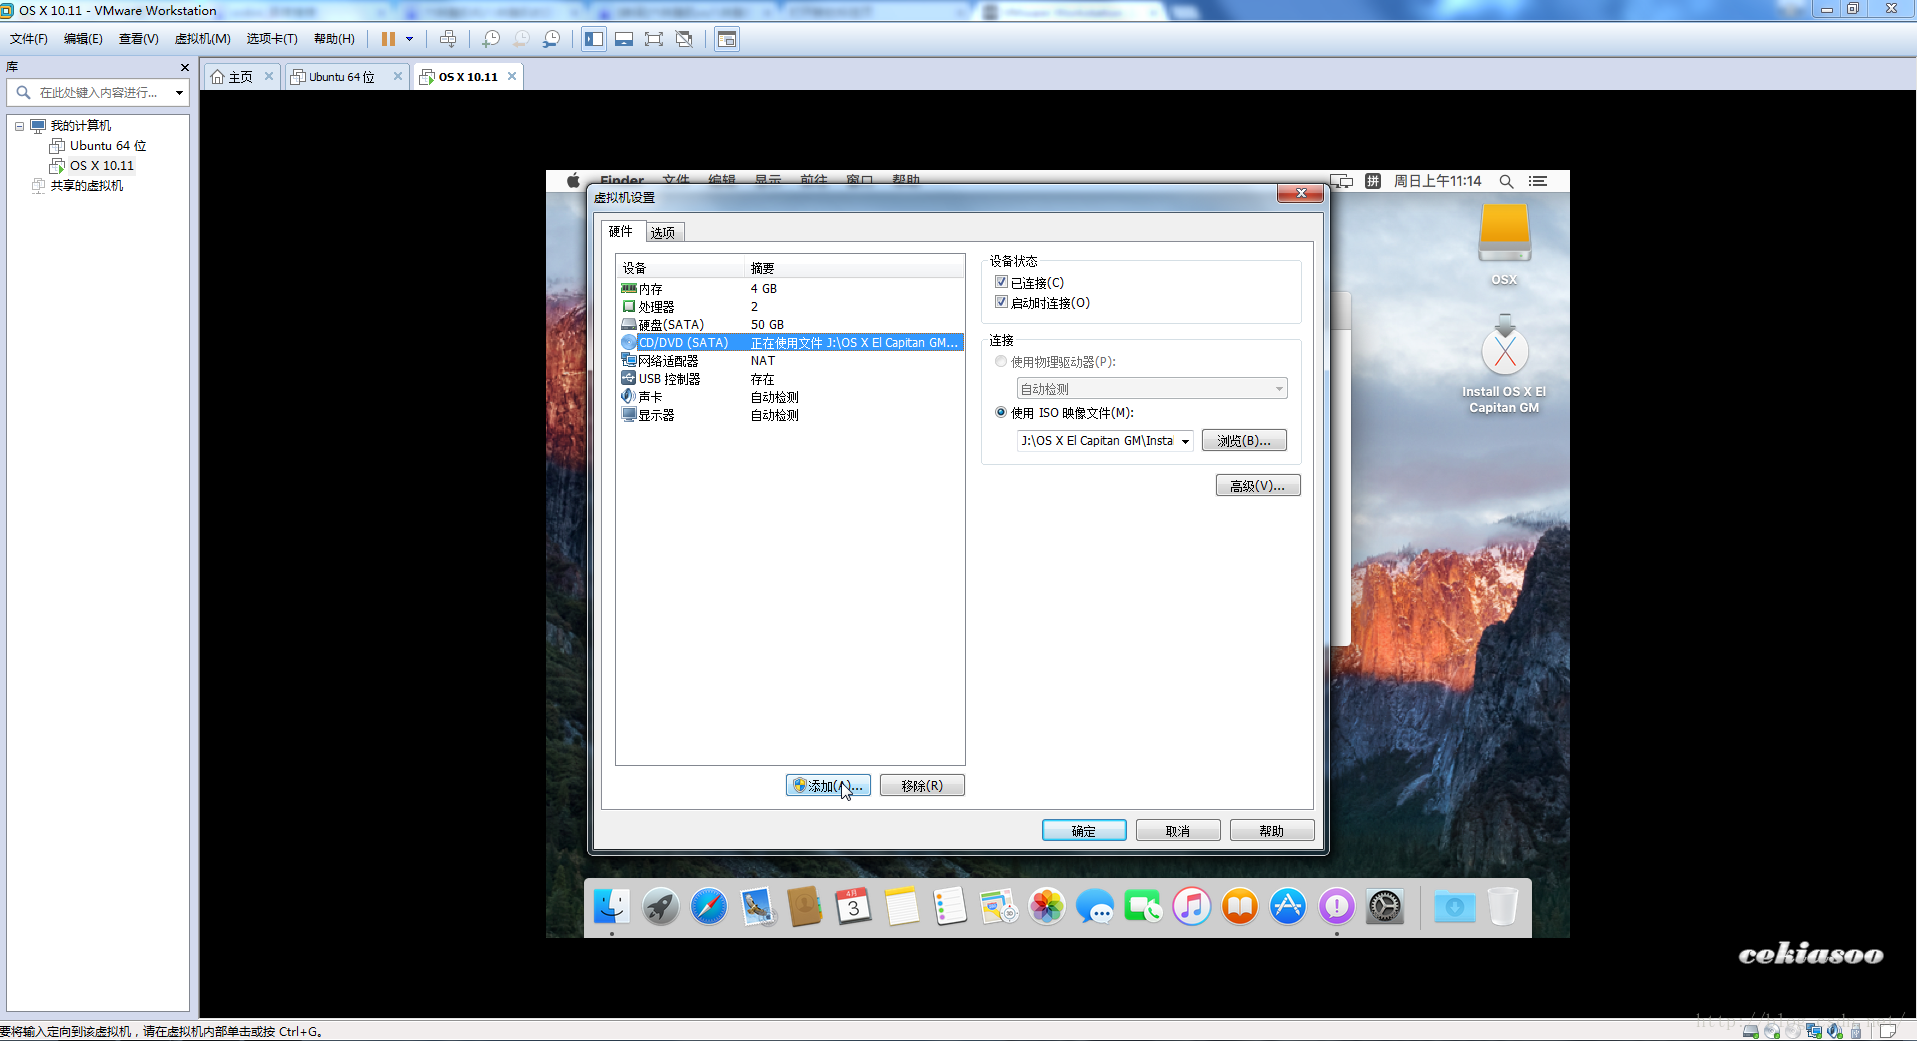
Task: Open Messages from the macOS dock
Action: 1095,907
